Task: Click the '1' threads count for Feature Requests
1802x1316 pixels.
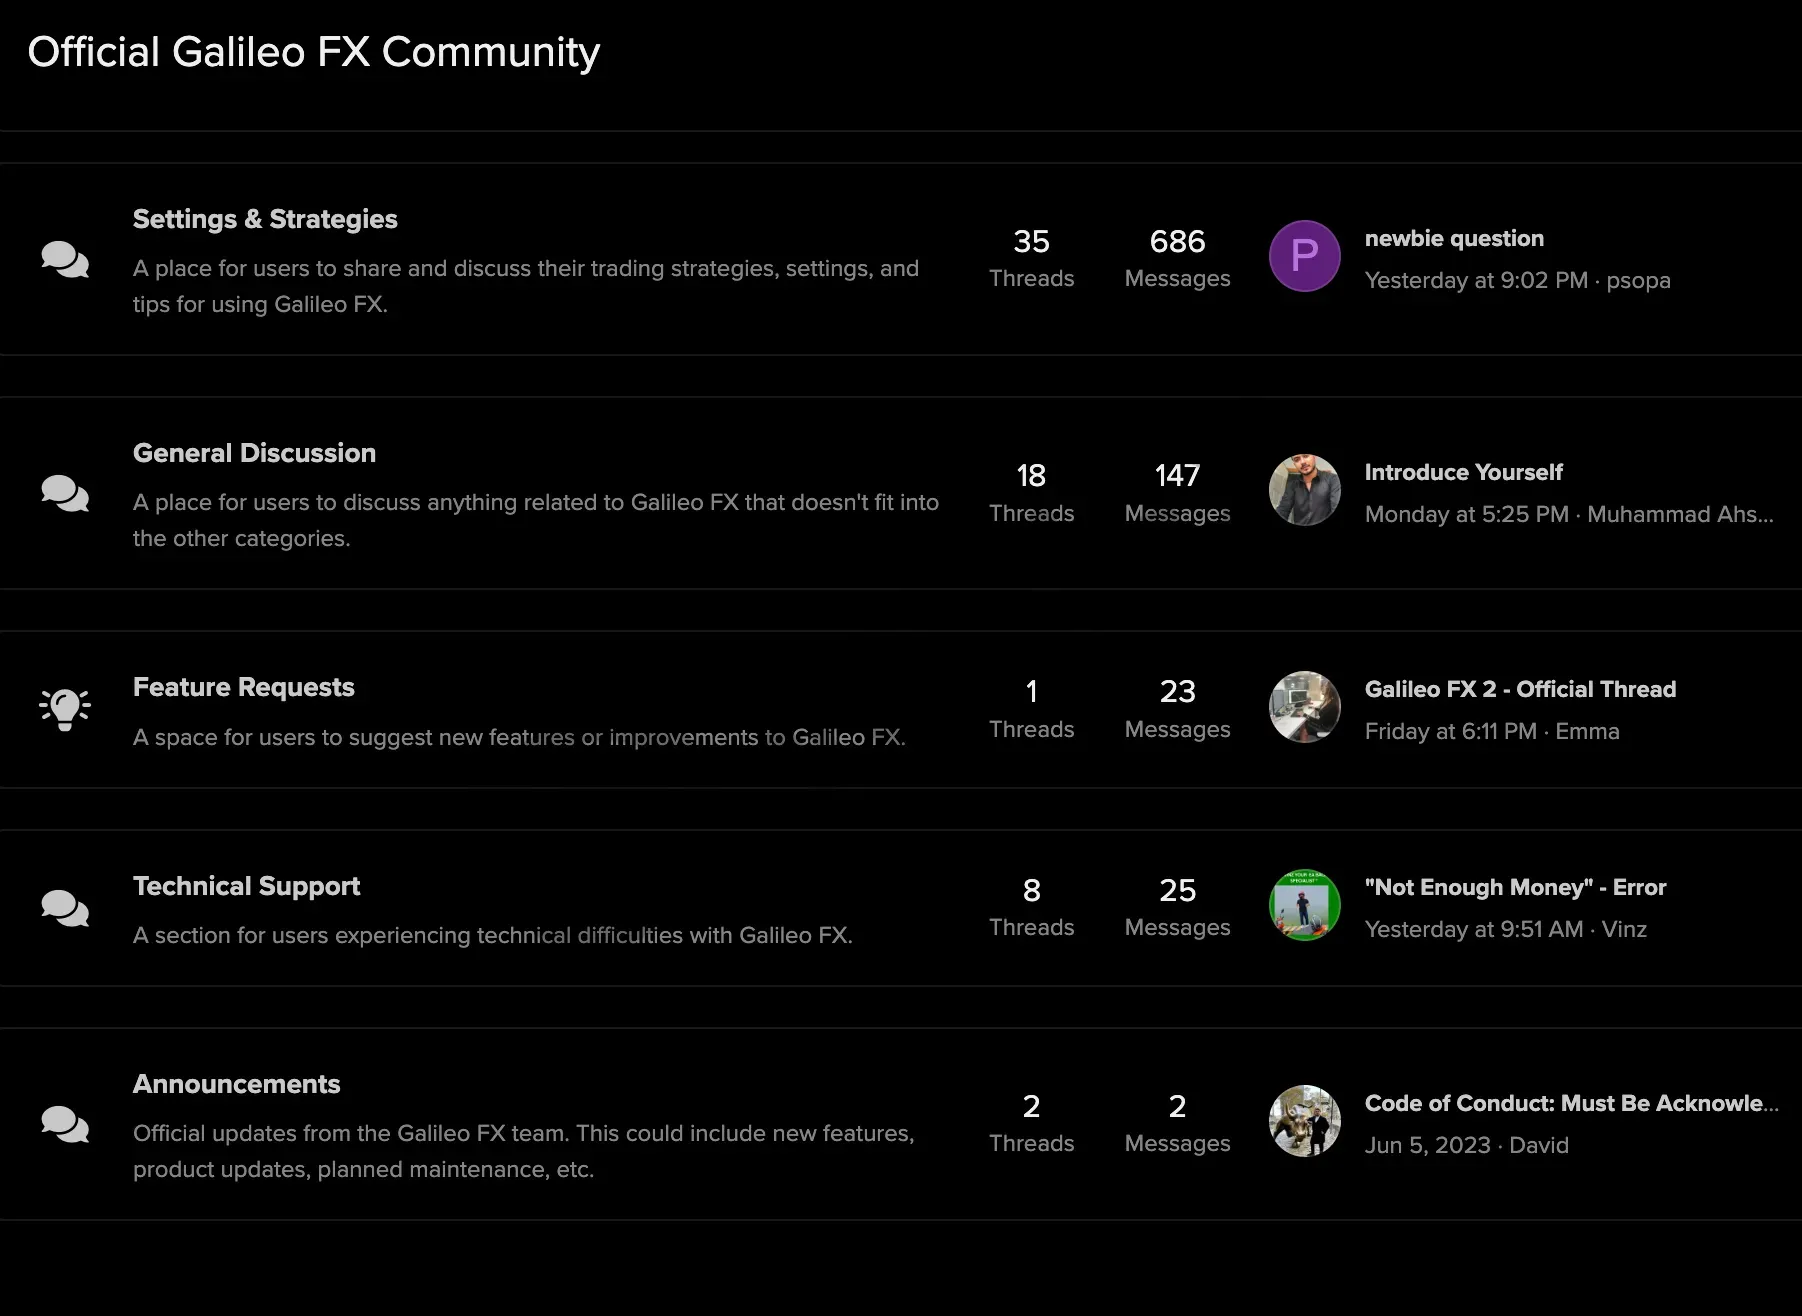Action: pos(1031,691)
